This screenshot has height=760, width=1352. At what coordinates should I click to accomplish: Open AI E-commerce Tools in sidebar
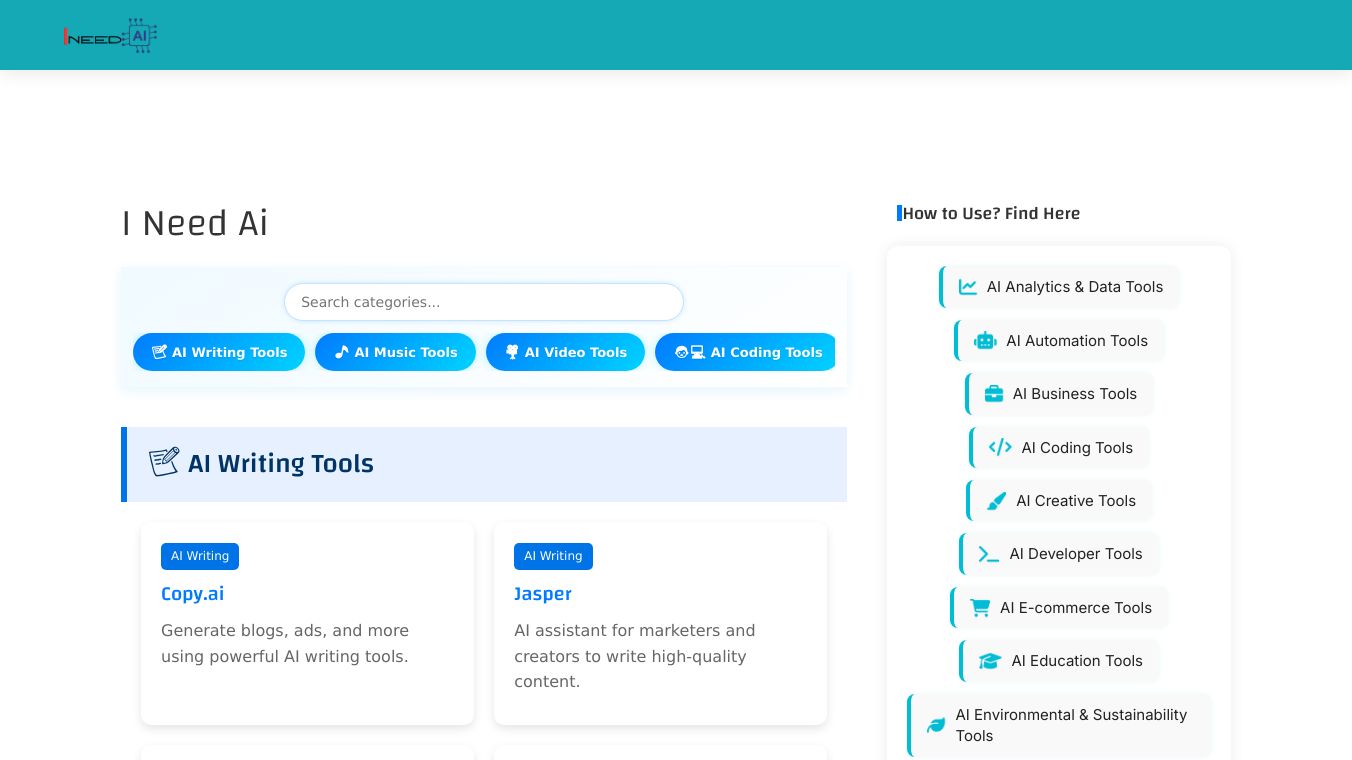(x=1060, y=608)
